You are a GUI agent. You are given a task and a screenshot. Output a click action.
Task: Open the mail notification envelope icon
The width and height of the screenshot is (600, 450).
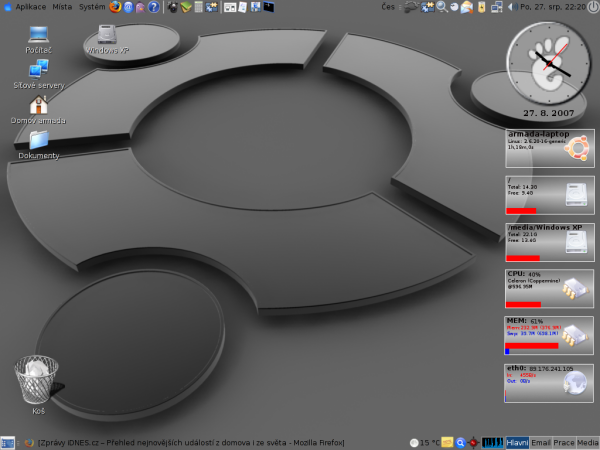pyautogui.click(x=466, y=7)
